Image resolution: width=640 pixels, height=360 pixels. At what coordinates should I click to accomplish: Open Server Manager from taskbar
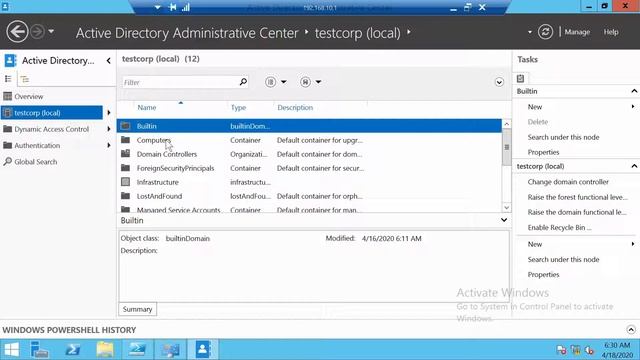(x=40, y=350)
